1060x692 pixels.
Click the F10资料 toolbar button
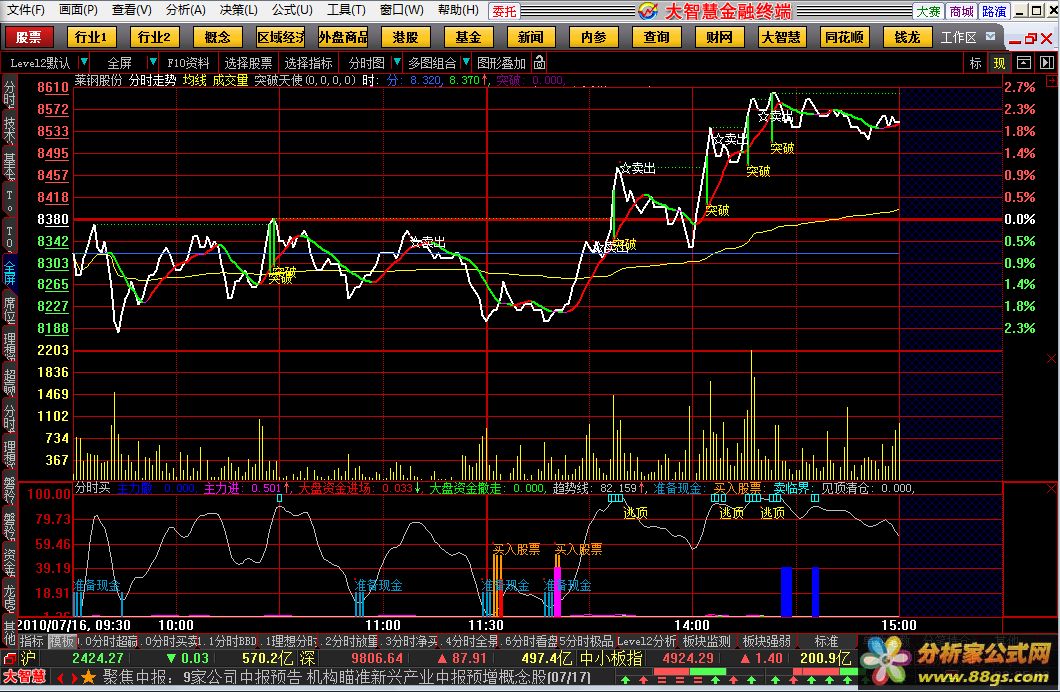point(188,63)
